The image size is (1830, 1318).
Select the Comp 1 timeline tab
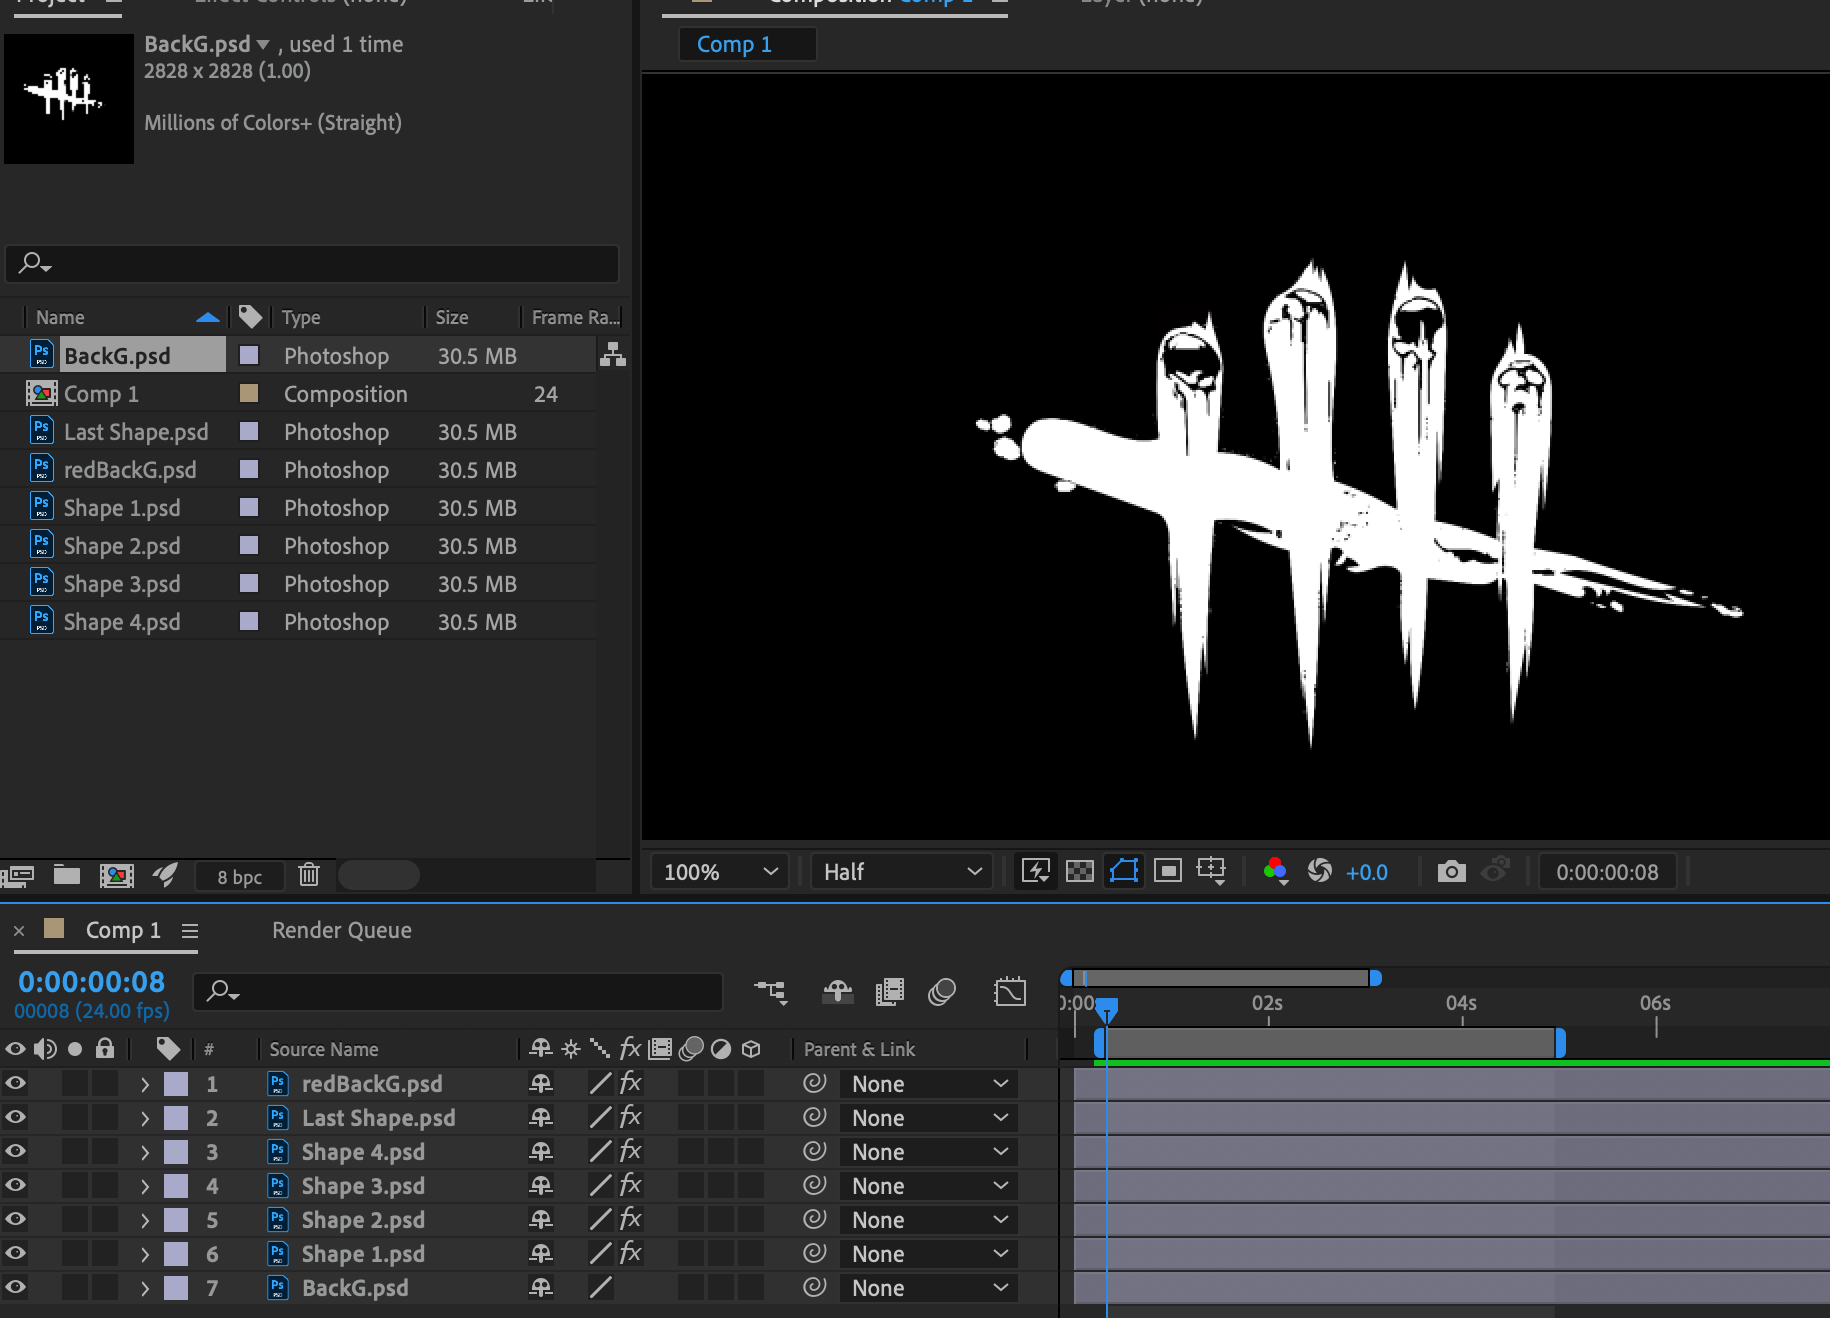123,930
